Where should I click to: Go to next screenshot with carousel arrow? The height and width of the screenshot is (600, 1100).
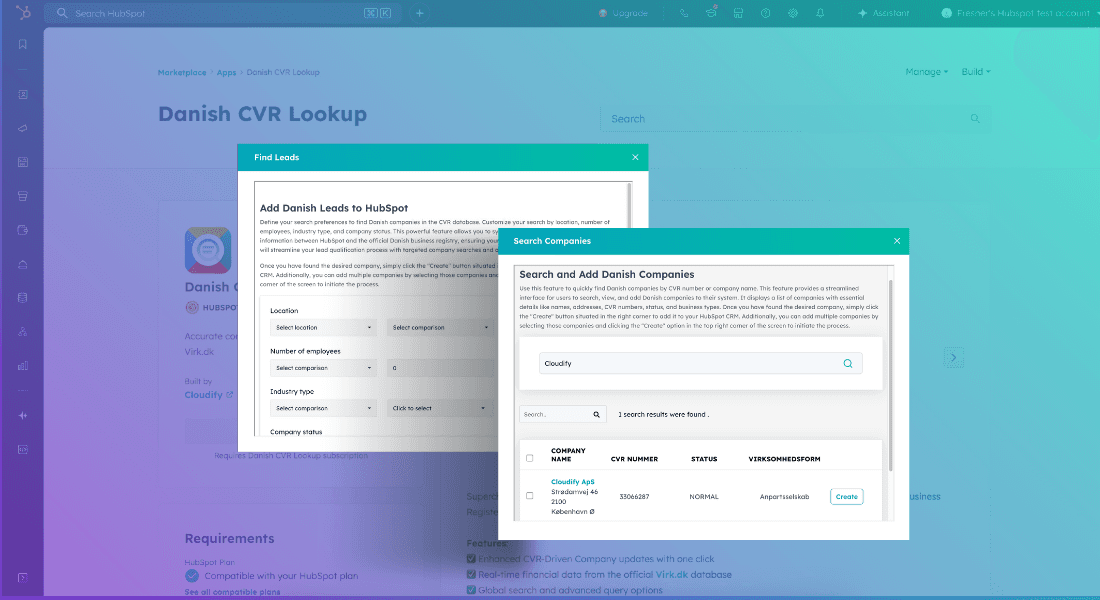[953, 357]
